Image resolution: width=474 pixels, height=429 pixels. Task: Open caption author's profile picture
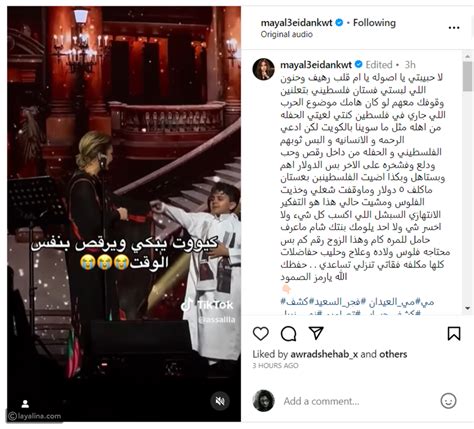click(263, 69)
